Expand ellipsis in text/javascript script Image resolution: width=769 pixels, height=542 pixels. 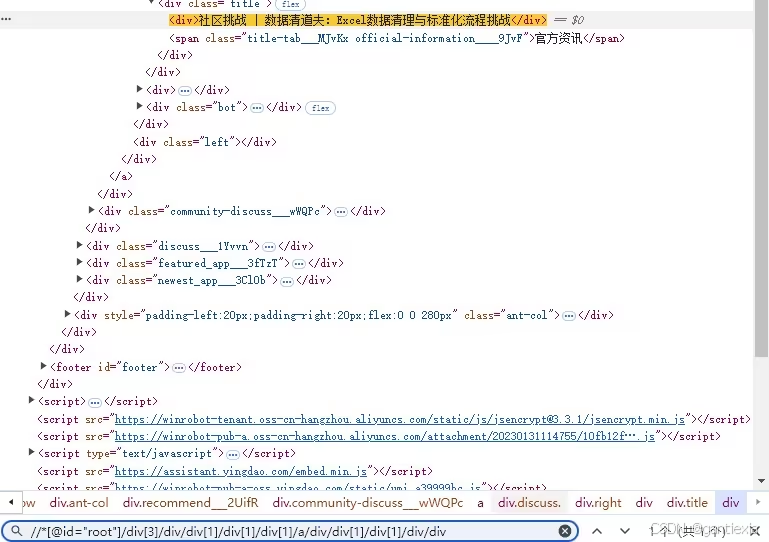pos(233,454)
